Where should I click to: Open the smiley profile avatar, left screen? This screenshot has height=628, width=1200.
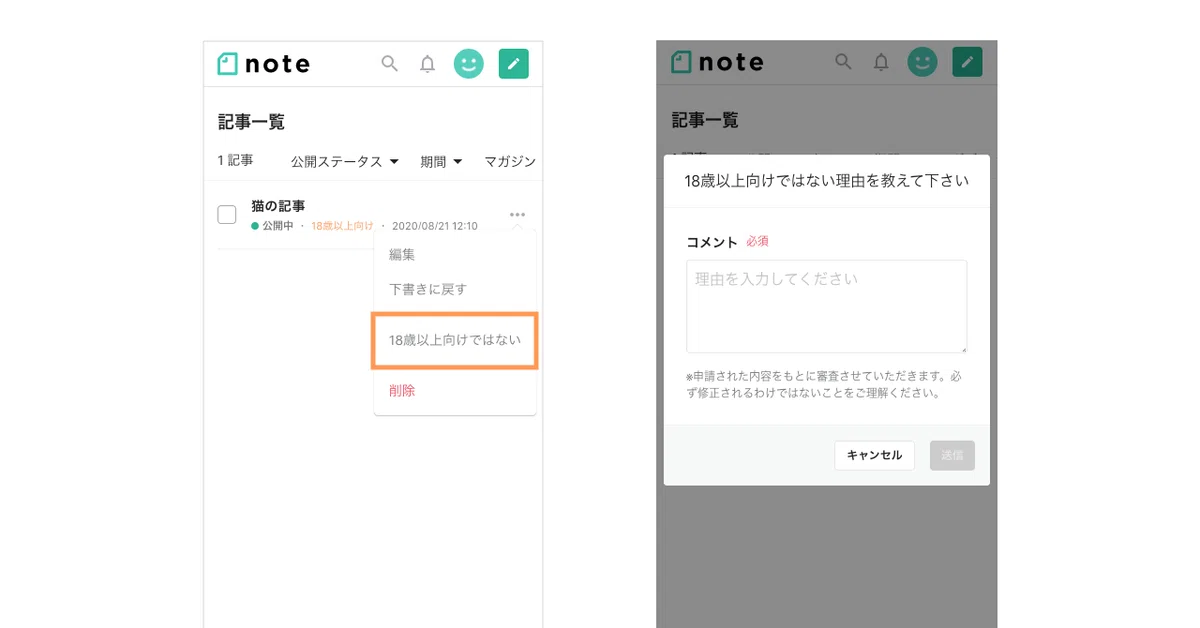click(x=468, y=64)
